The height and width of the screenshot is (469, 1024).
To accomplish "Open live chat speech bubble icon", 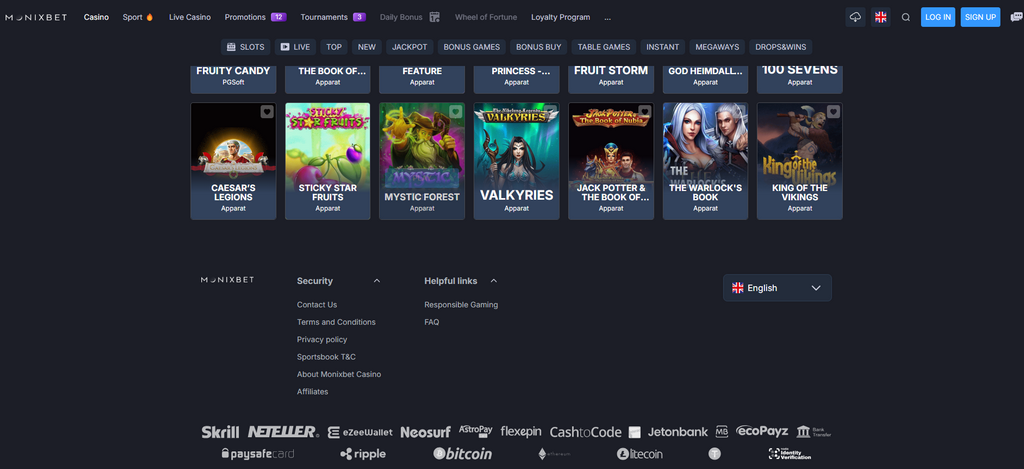I will [x=1016, y=17].
